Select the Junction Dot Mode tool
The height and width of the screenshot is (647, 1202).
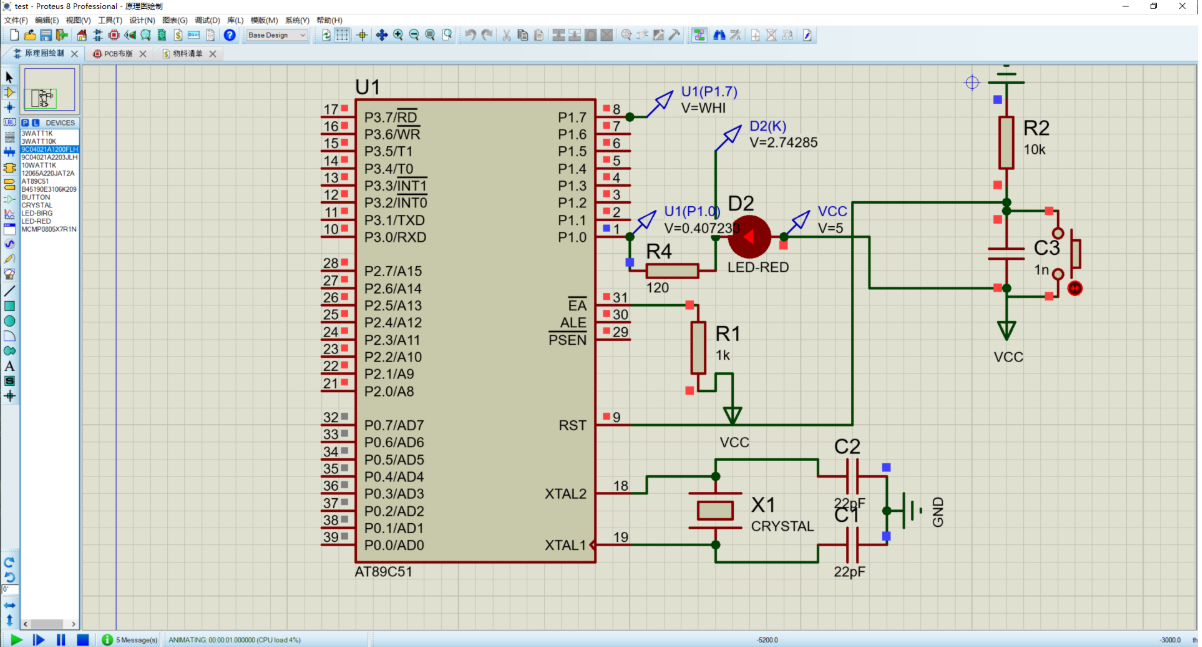tap(10, 106)
